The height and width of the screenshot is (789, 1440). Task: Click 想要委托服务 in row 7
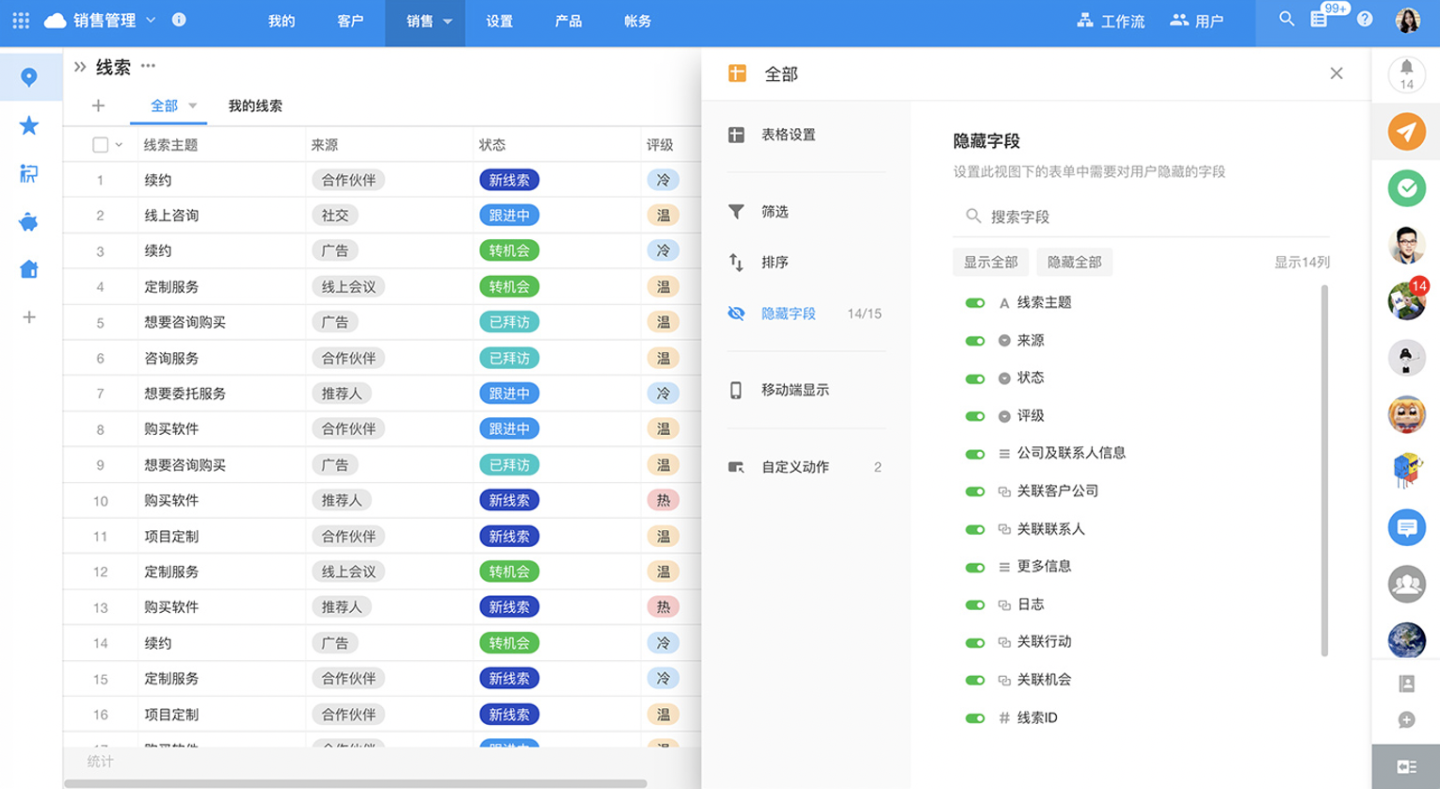(185, 394)
